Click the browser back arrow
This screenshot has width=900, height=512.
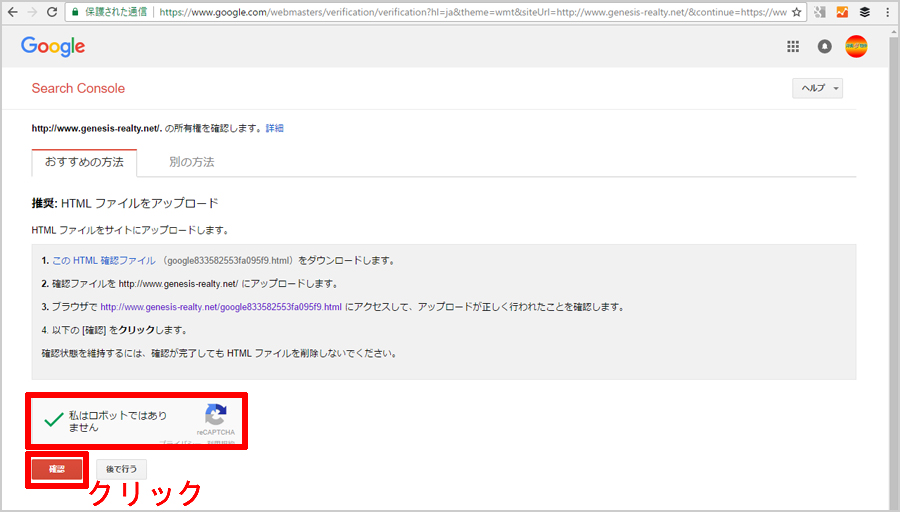pyautogui.click(x=12, y=13)
